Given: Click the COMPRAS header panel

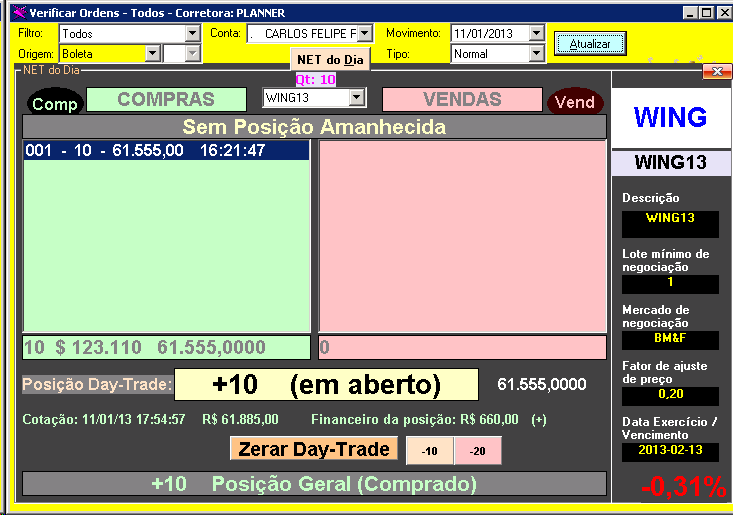Looking at the screenshot, I should pos(166,99).
